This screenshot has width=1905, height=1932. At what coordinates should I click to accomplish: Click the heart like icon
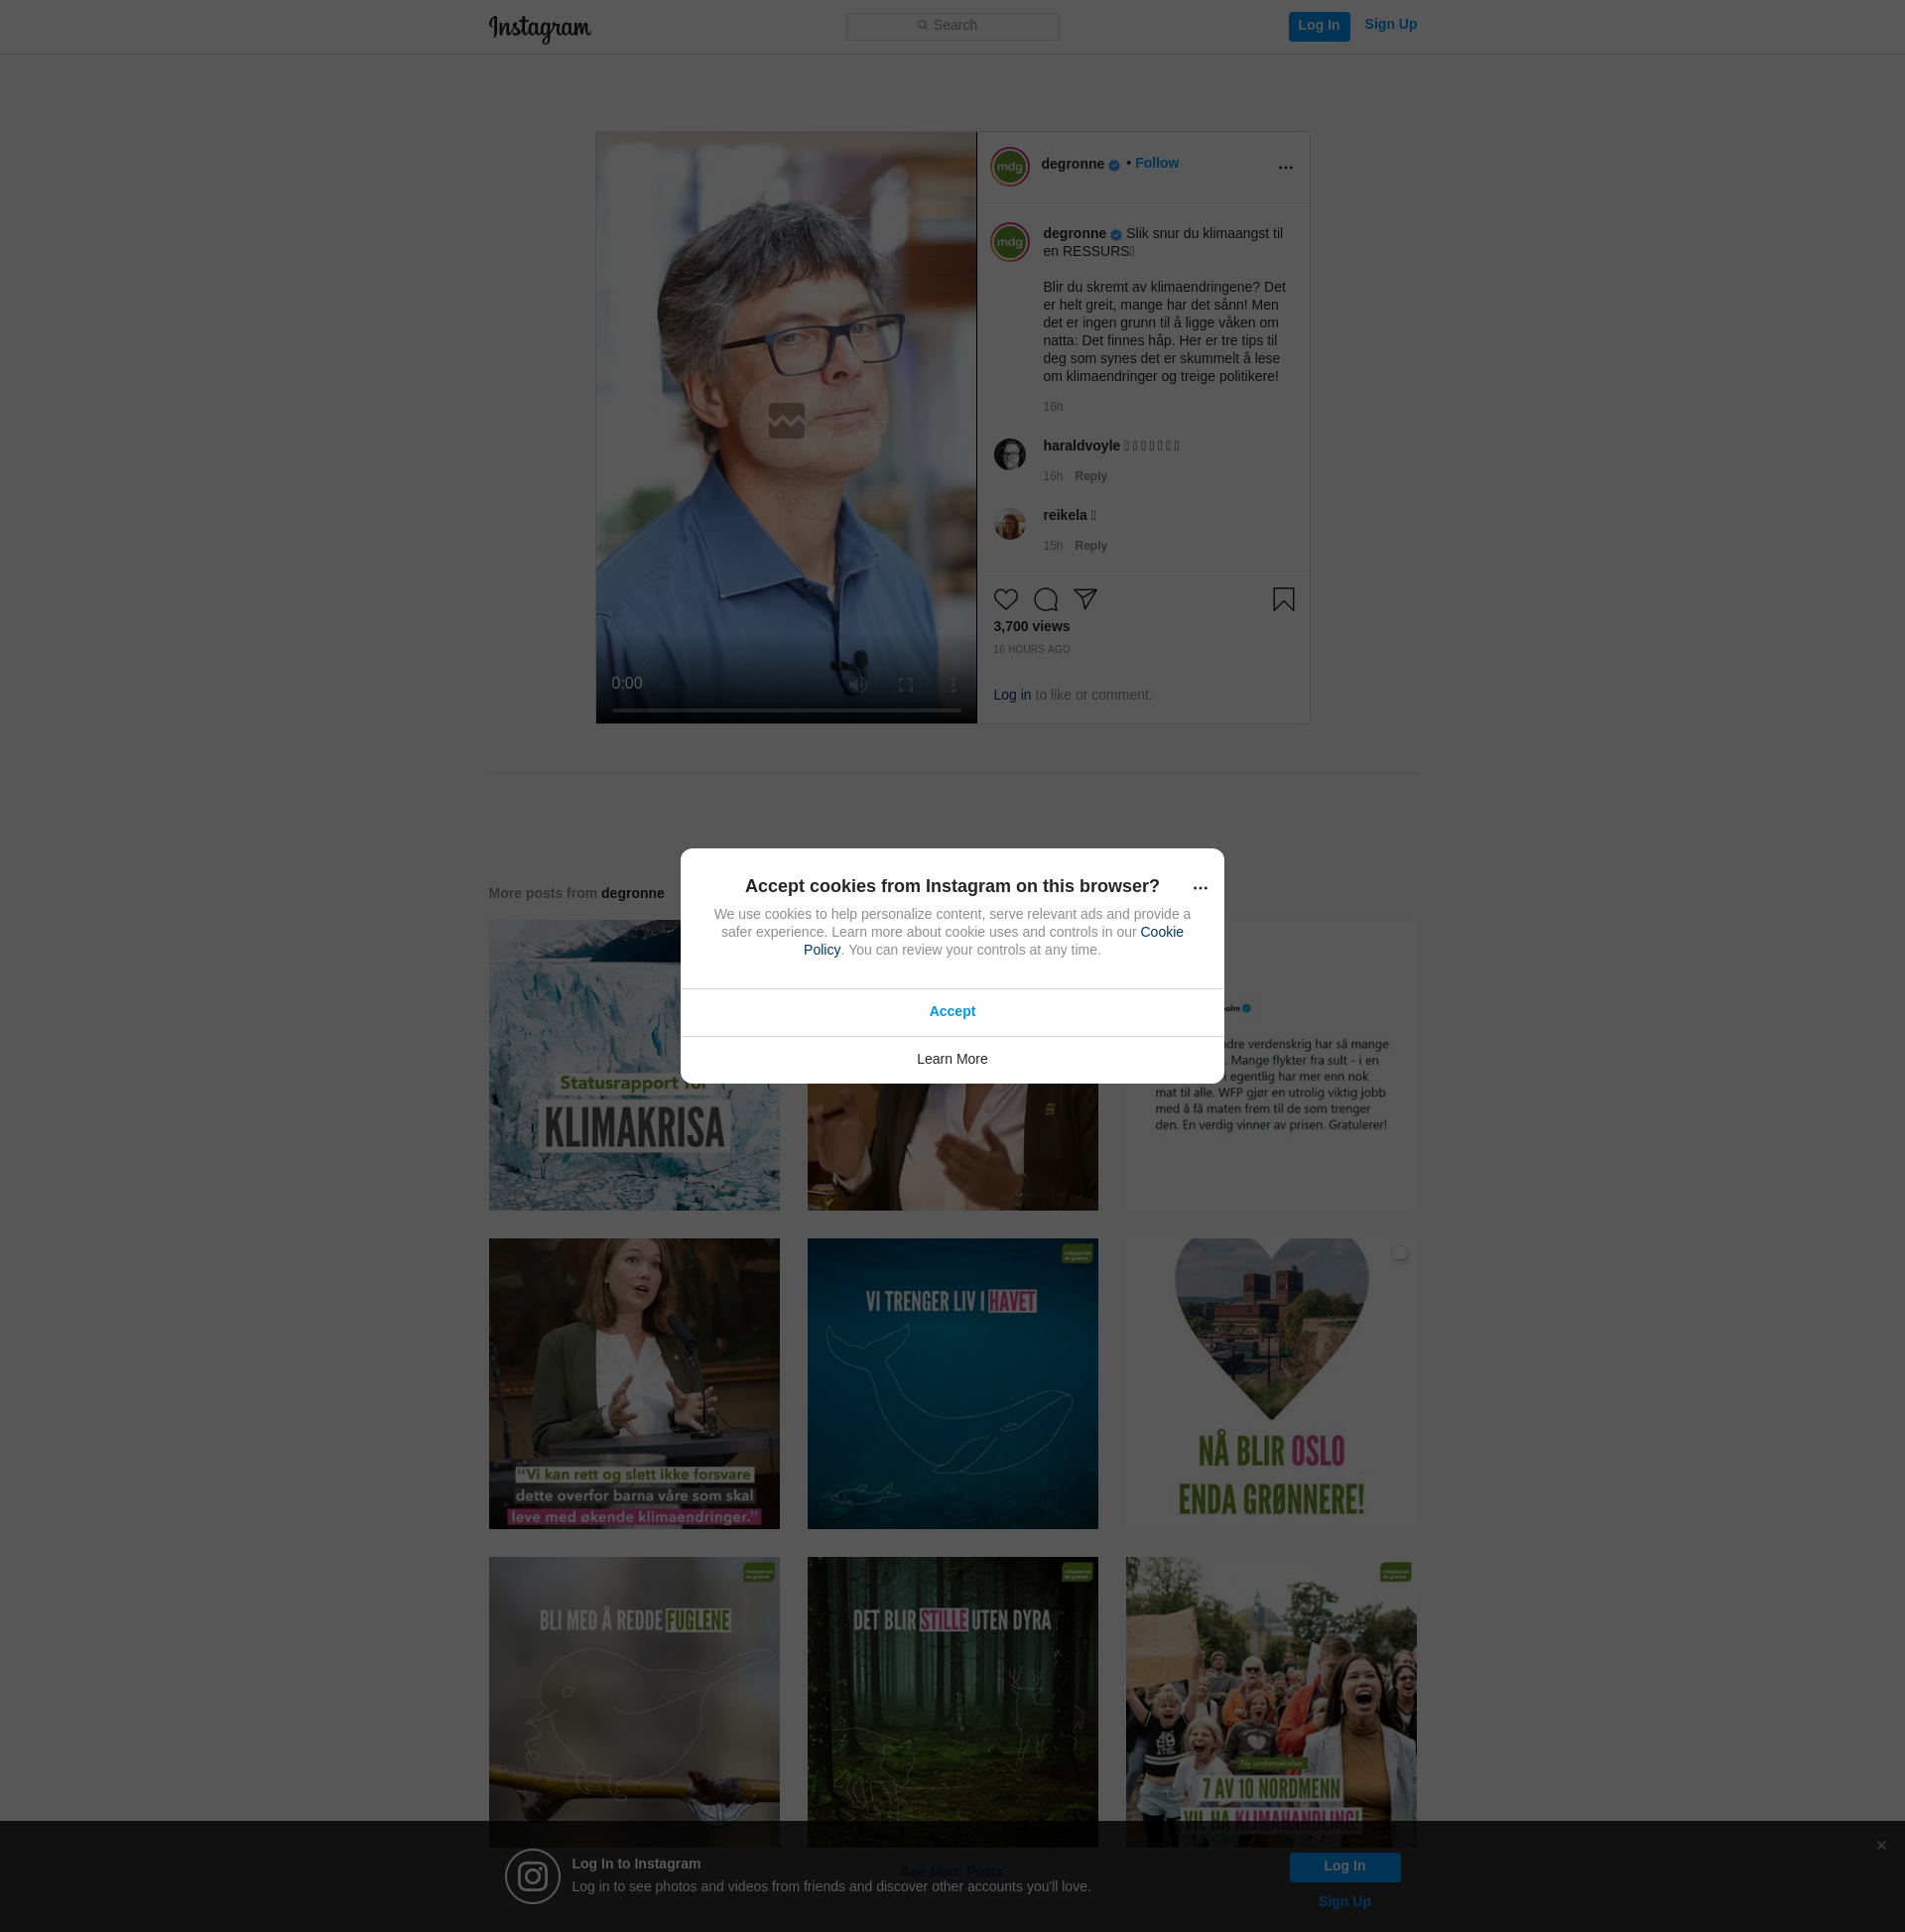(1005, 599)
